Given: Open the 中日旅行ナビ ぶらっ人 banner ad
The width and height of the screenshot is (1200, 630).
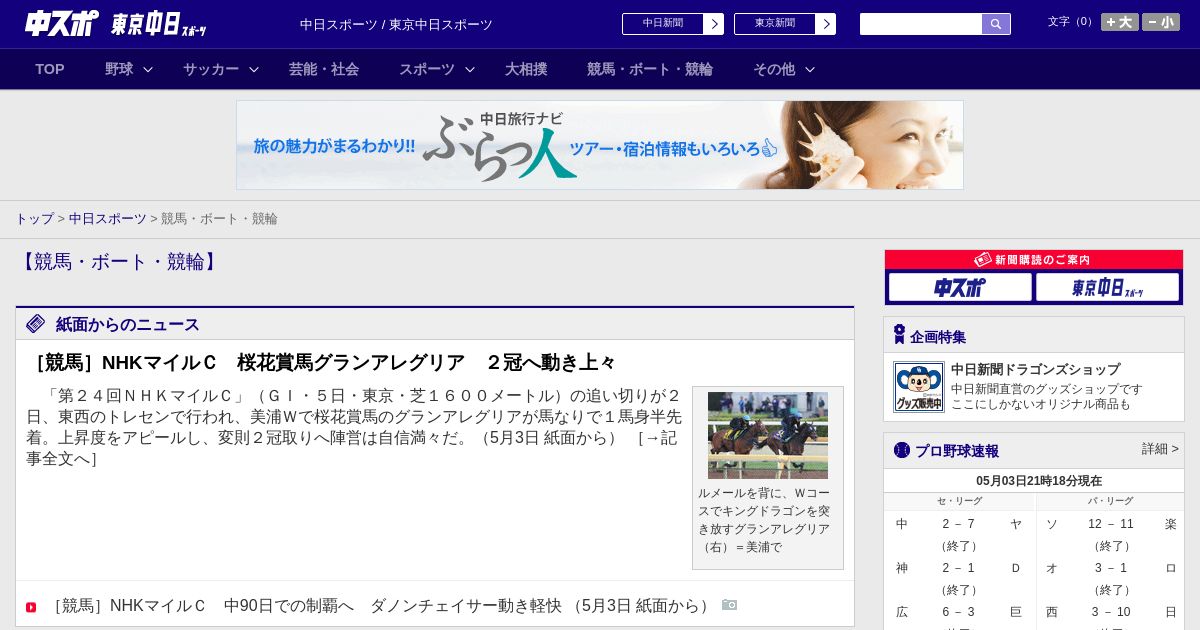Looking at the screenshot, I should tap(600, 145).
